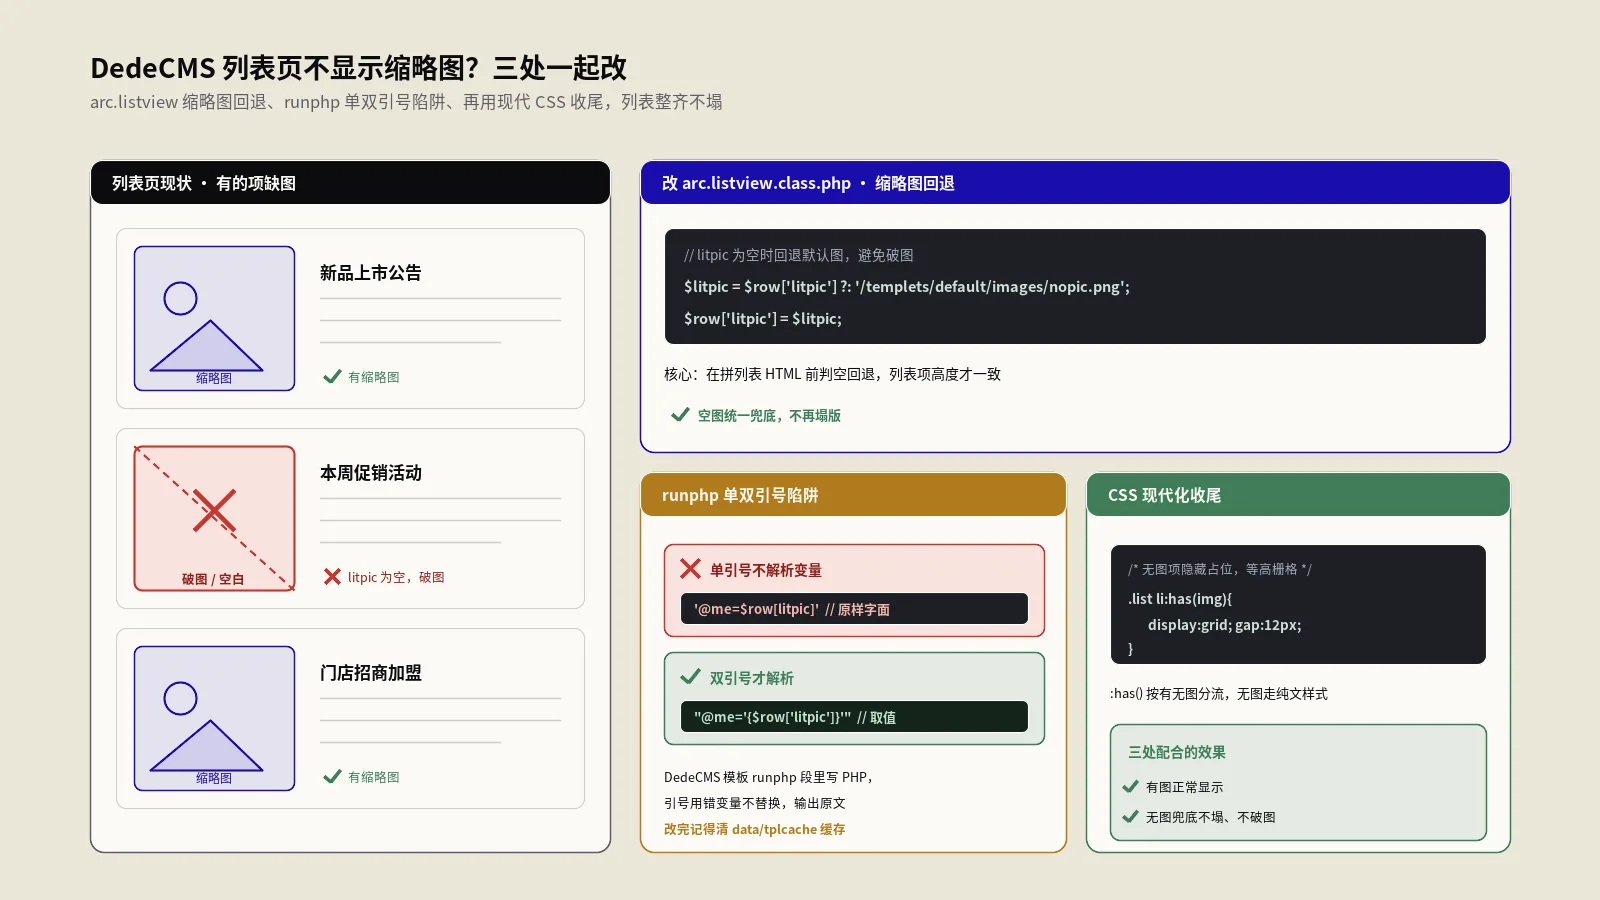The image size is (1600, 900).
Task: Click the broken image placeholder for 本周促销活动
Action: 214,518
